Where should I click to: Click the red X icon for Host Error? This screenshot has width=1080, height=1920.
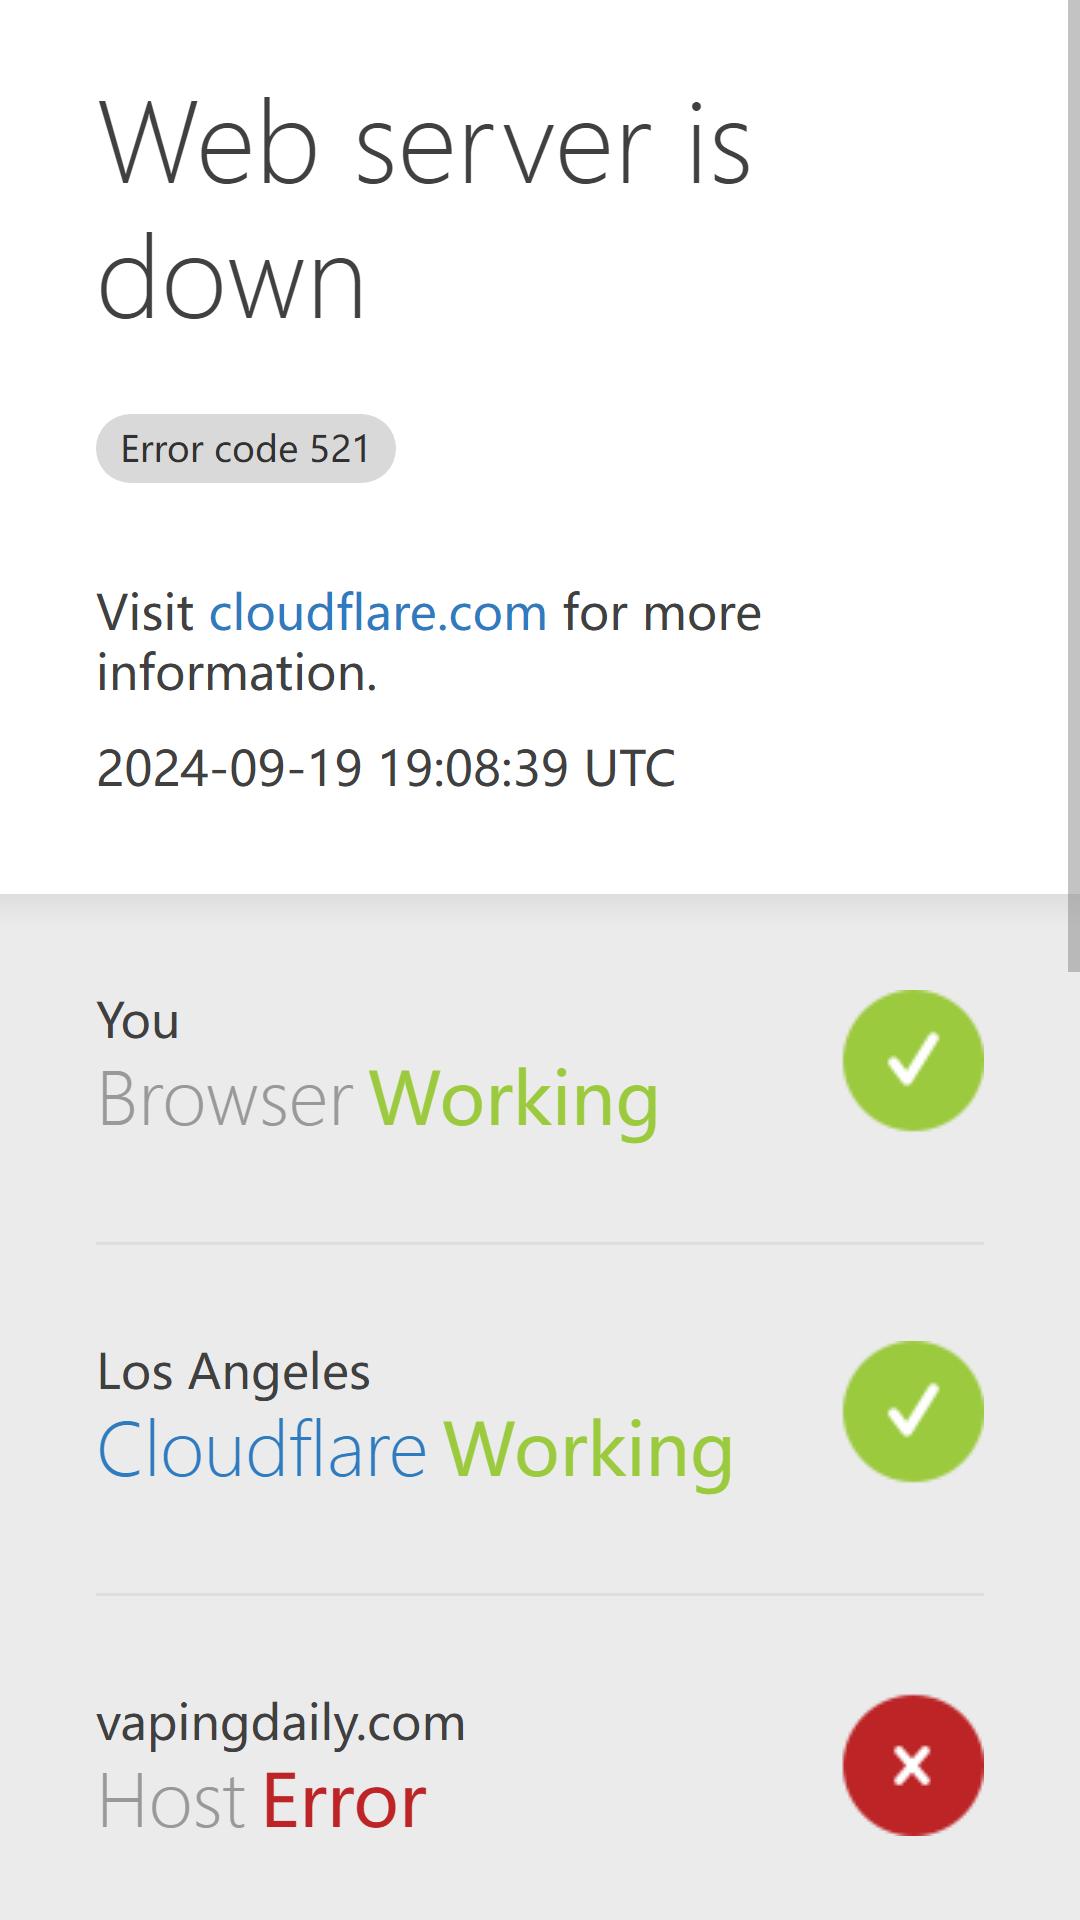click(x=913, y=1765)
